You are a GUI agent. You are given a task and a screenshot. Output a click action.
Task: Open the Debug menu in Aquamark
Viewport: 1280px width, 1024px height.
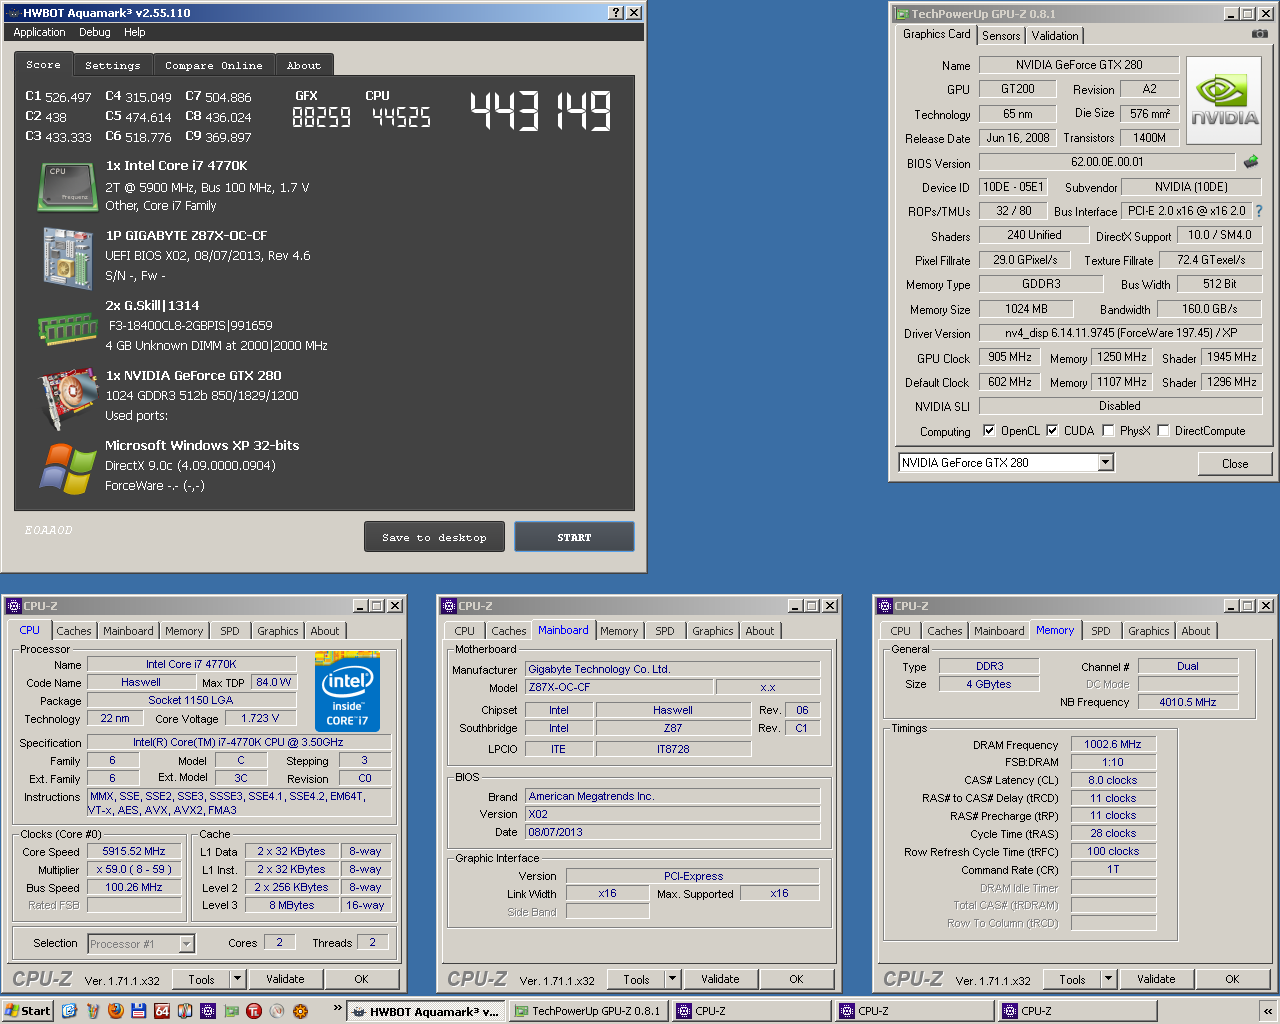pos(95,32)
